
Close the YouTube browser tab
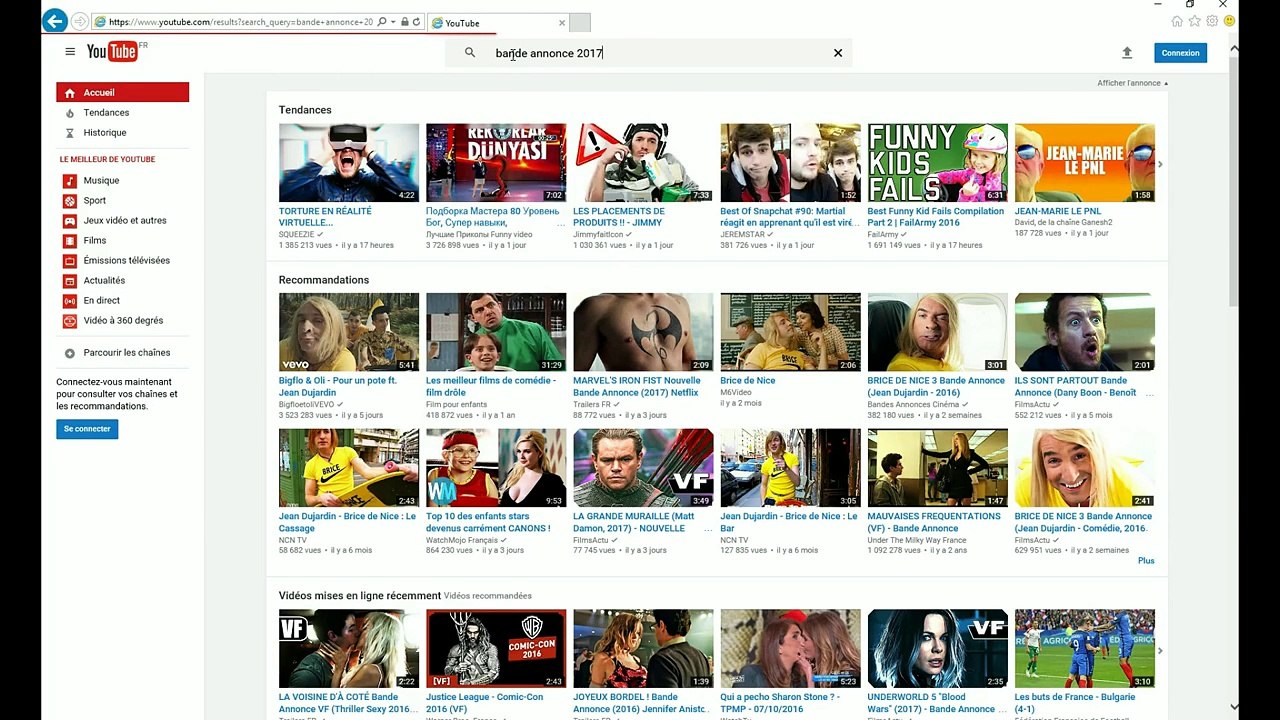pyautogui.click(x=562, y=22)
